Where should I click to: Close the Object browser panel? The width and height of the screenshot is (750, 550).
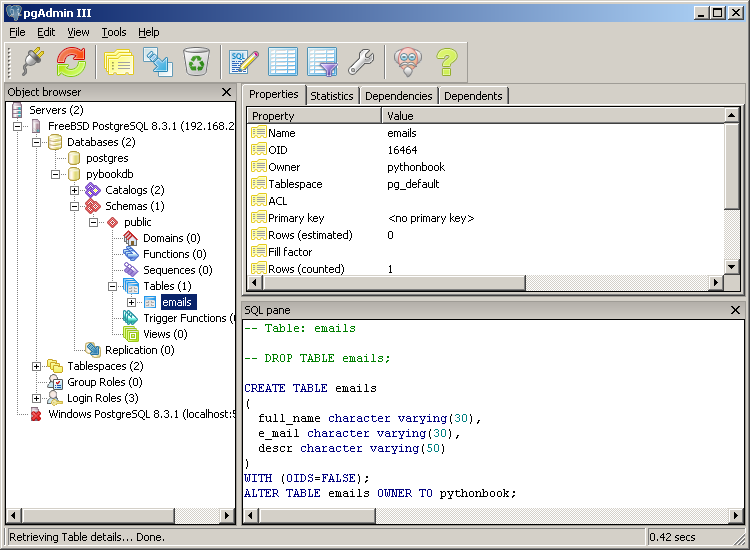pos(227,92)
